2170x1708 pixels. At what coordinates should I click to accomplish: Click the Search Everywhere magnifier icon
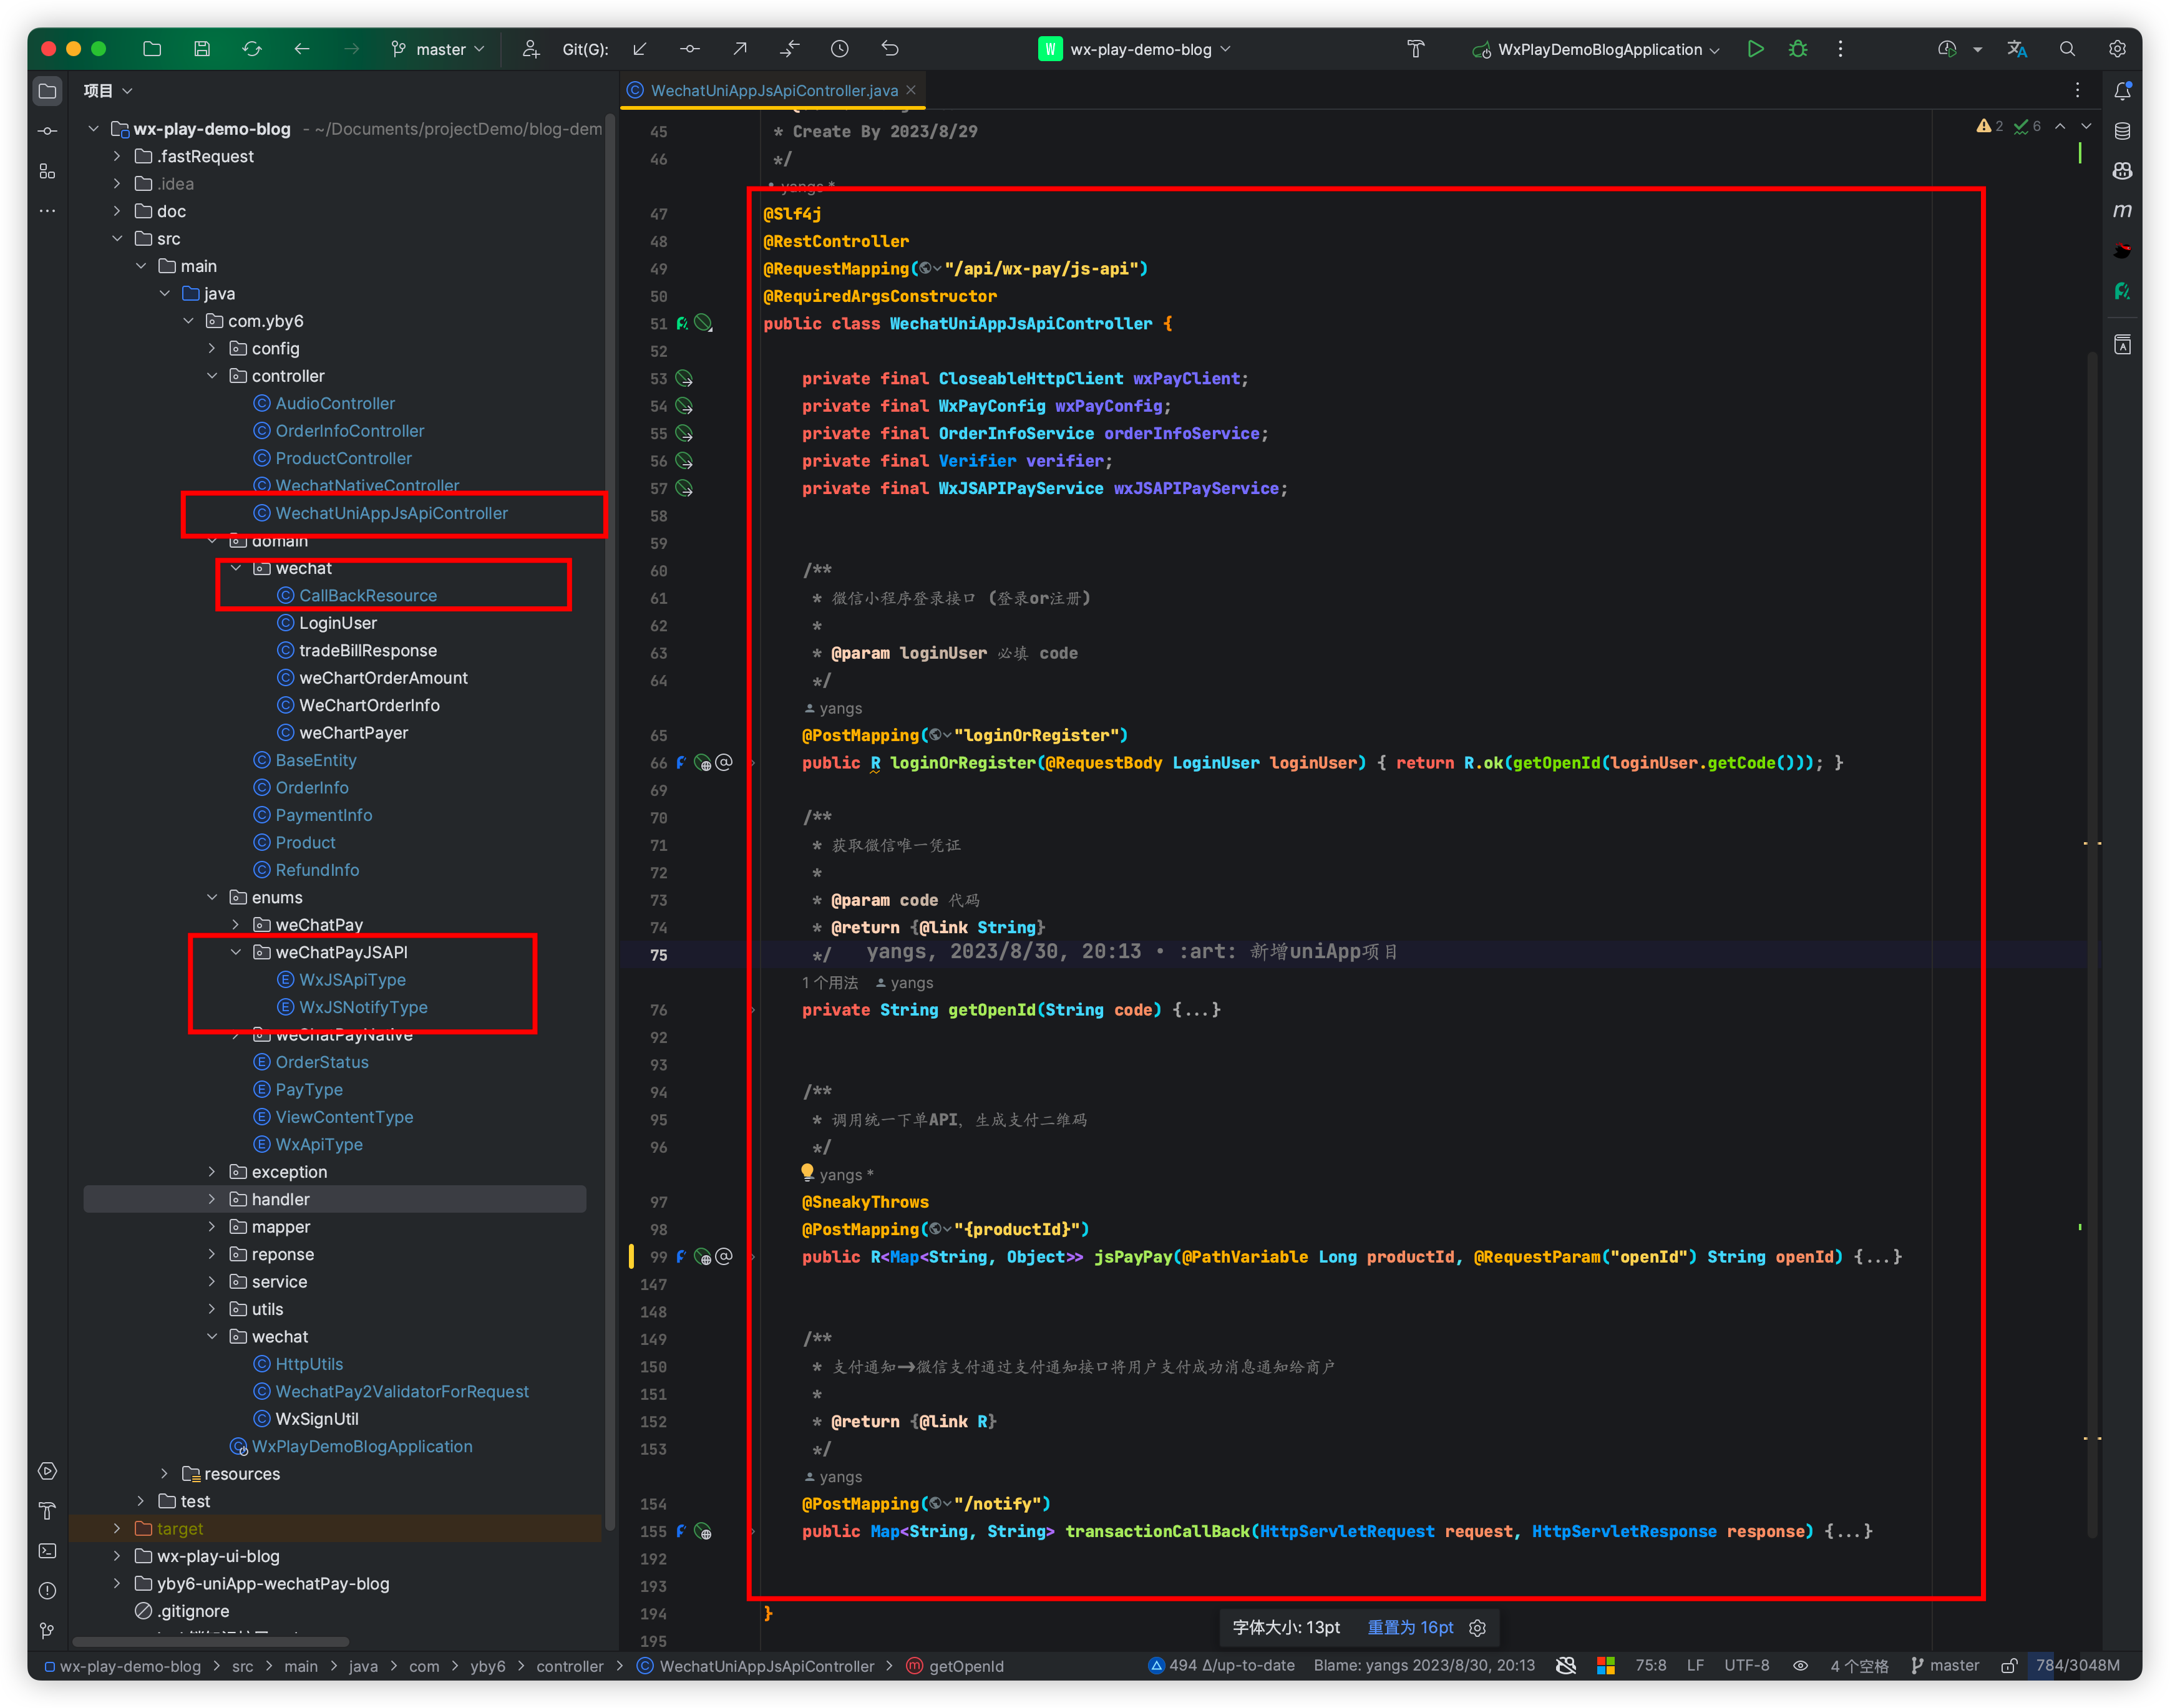[x=2067, y=49]
